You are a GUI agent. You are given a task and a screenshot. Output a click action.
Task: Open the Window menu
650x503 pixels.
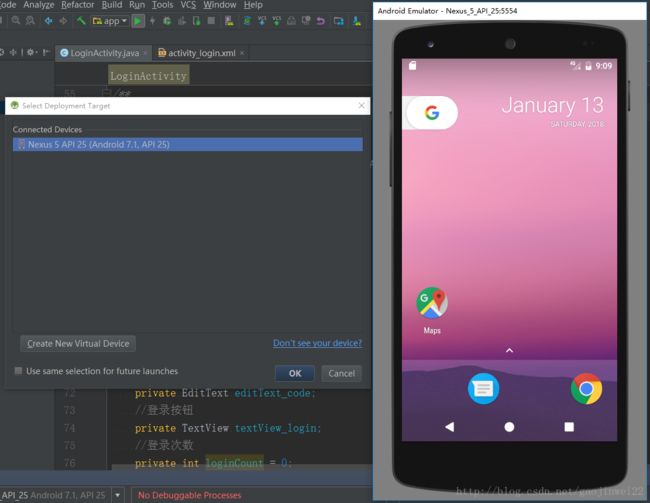click(x=220, y=5)
